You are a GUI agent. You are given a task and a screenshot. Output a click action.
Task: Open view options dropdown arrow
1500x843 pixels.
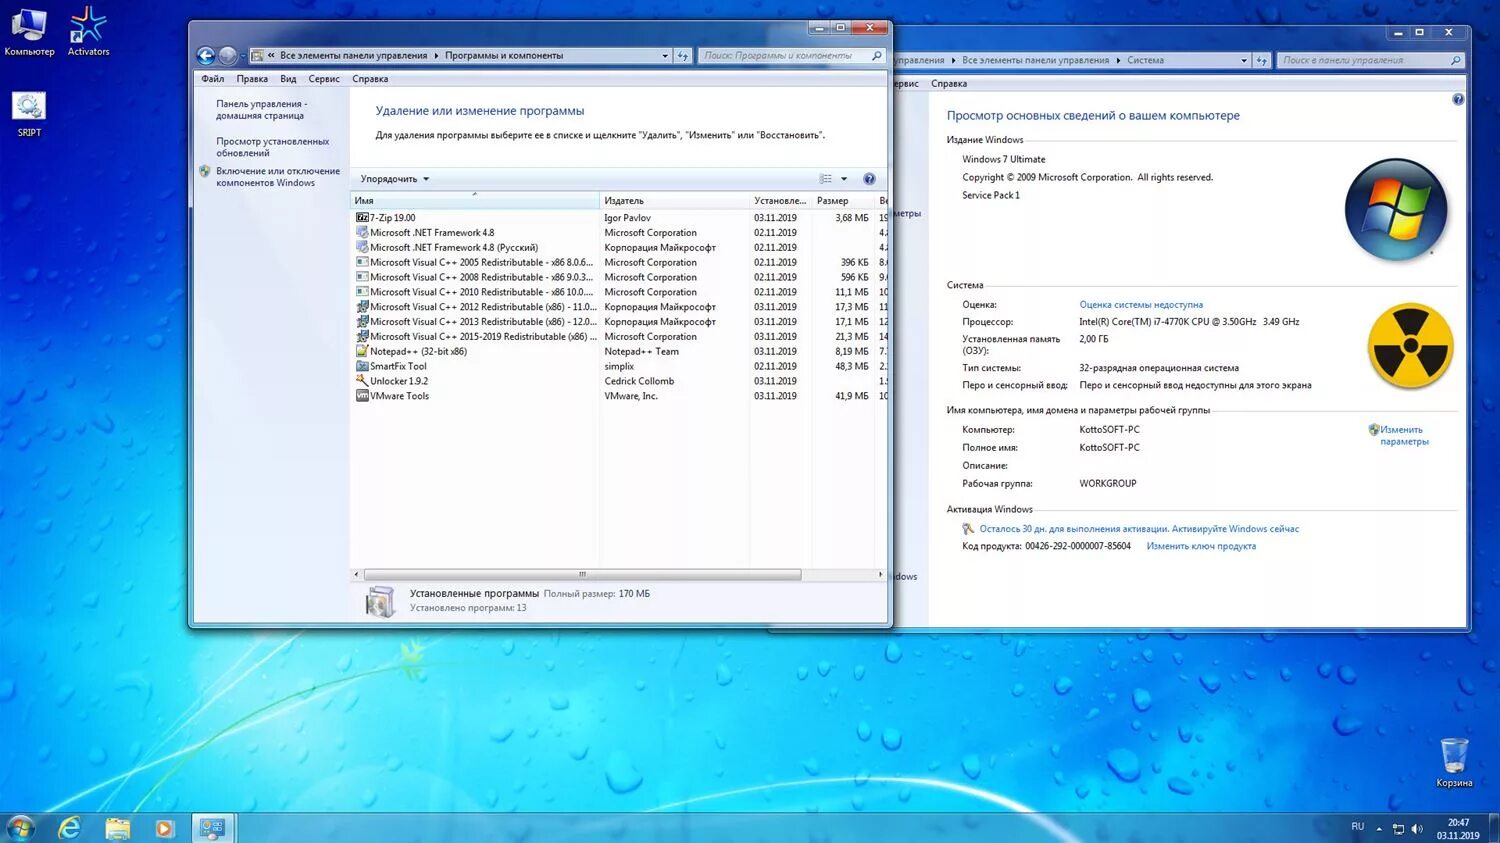[844, 179]
